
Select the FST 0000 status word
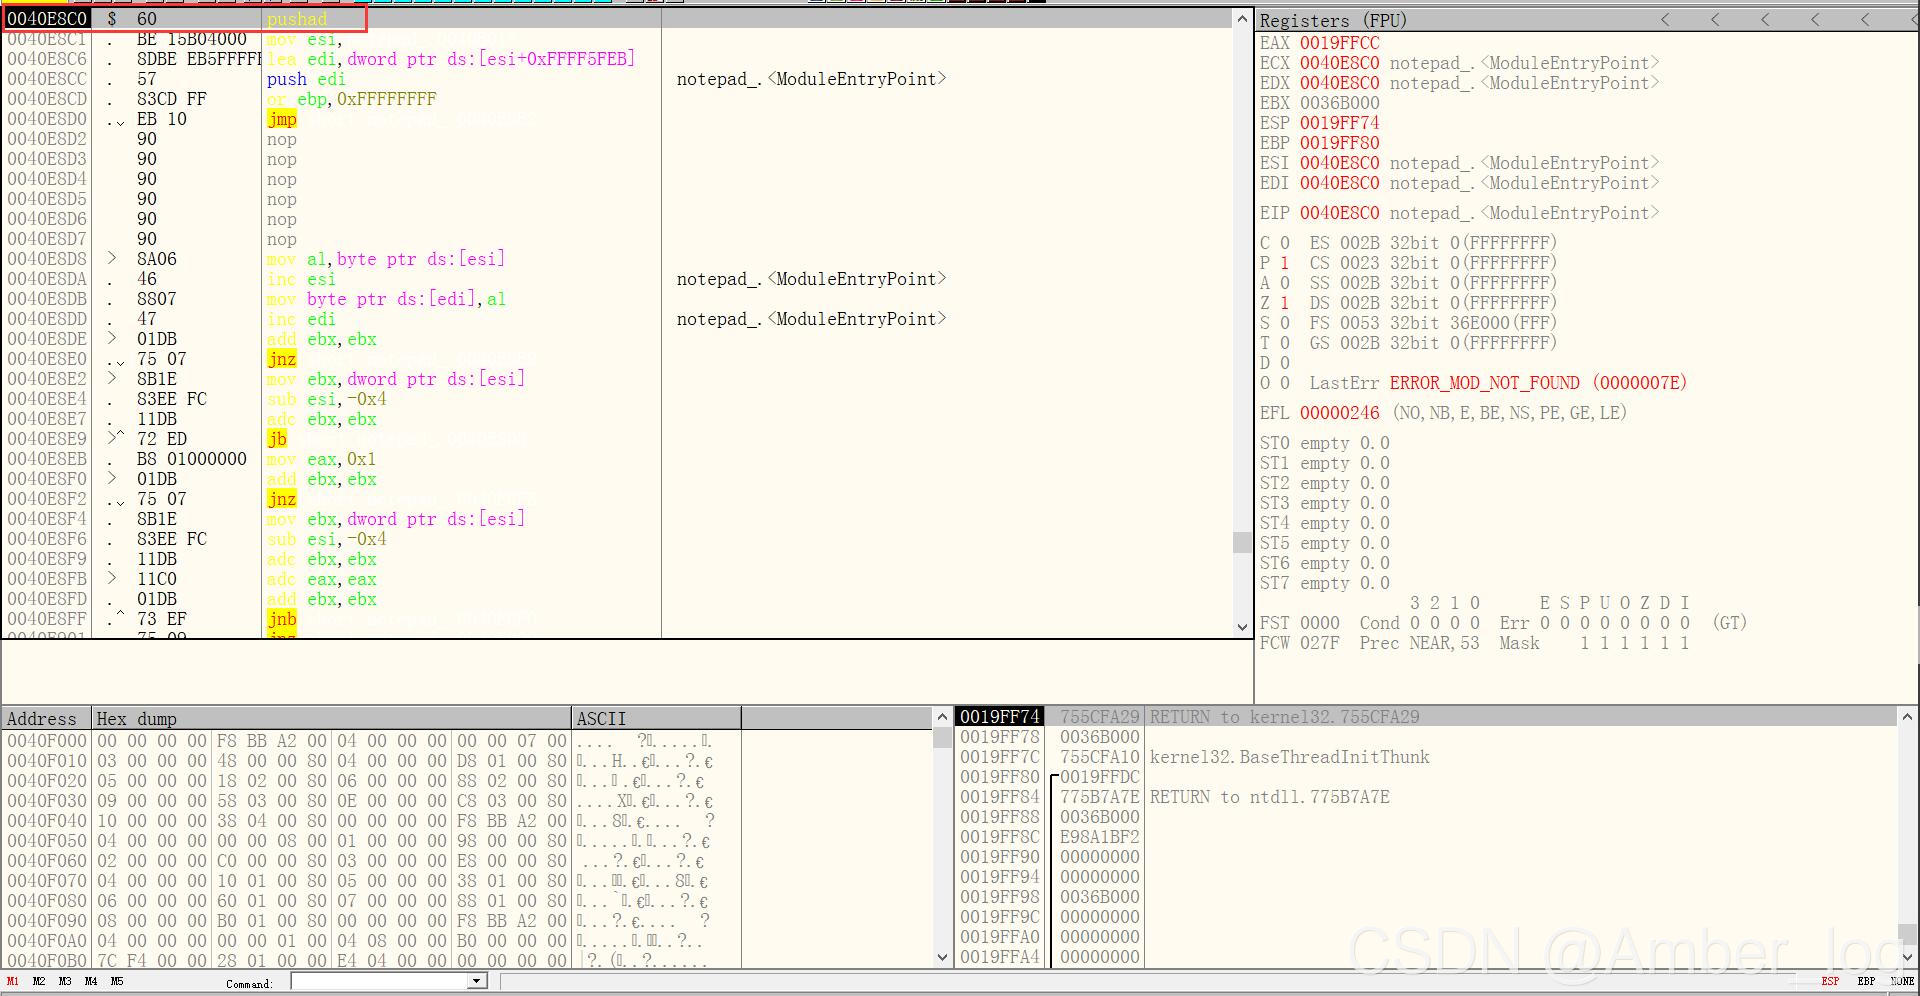[x=1299, y=623]
